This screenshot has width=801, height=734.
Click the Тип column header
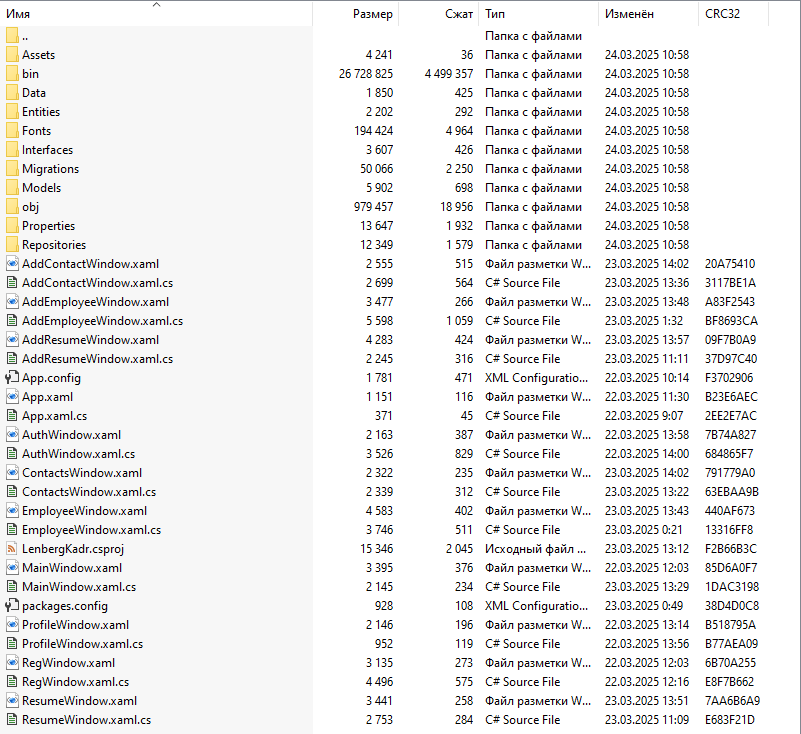coord(495,14)
